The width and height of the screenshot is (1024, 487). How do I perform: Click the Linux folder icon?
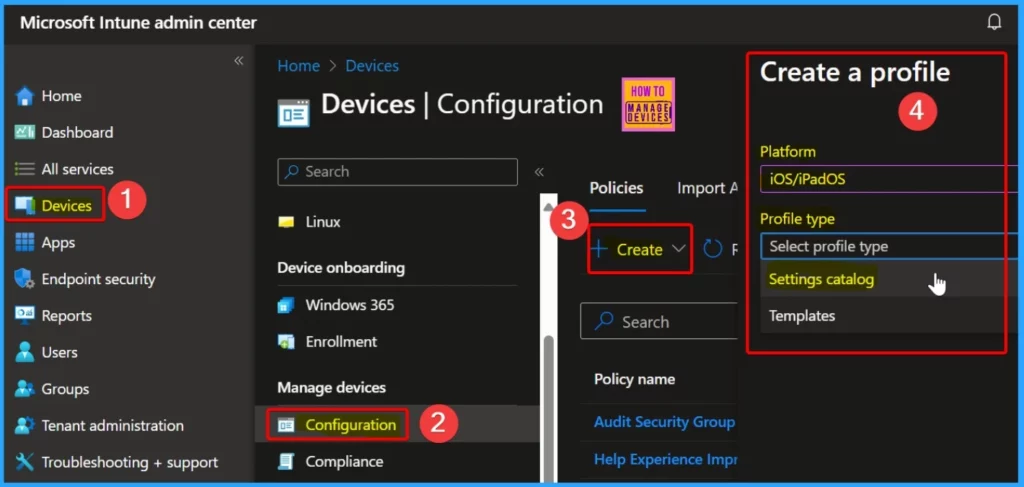coord(286,222)
